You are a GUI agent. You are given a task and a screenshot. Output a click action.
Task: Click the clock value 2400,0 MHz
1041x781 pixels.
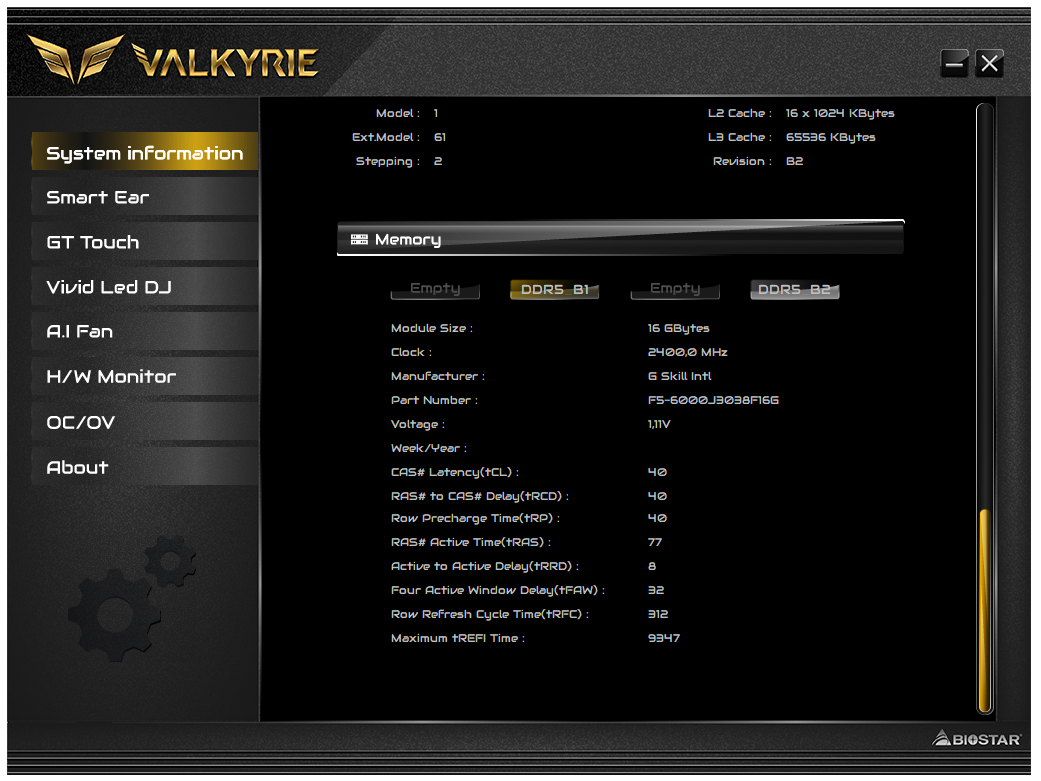click(687, 352)
